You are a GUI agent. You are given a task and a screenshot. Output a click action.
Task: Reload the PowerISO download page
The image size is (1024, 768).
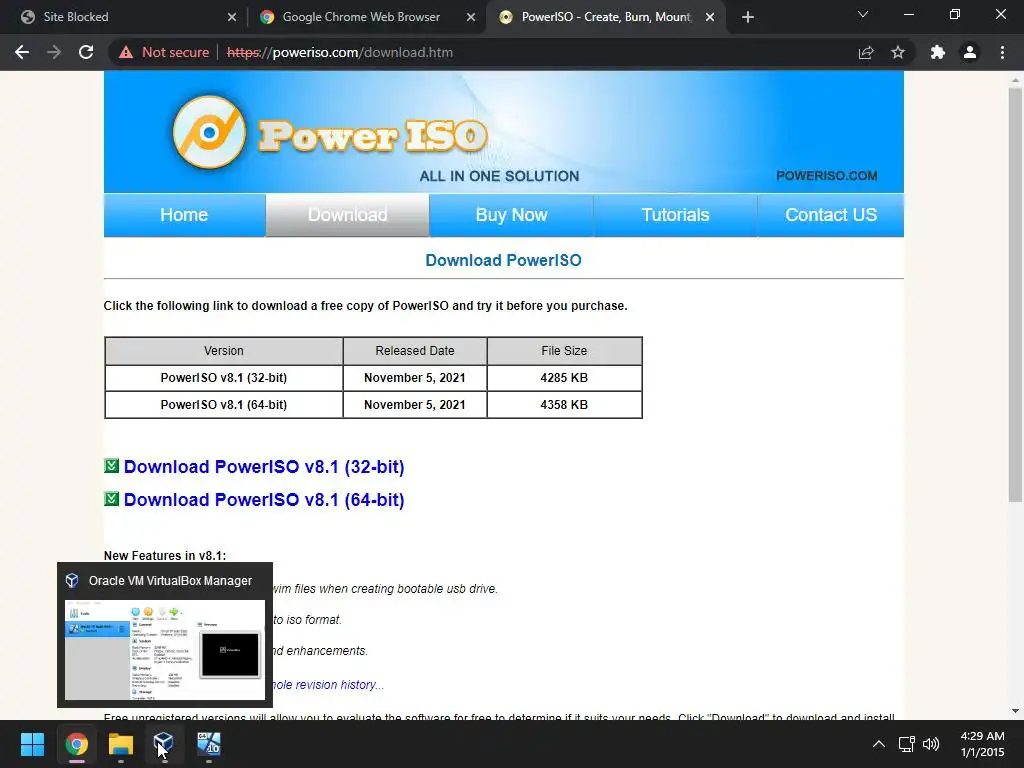pyautogui.click(x=86, y=52)
